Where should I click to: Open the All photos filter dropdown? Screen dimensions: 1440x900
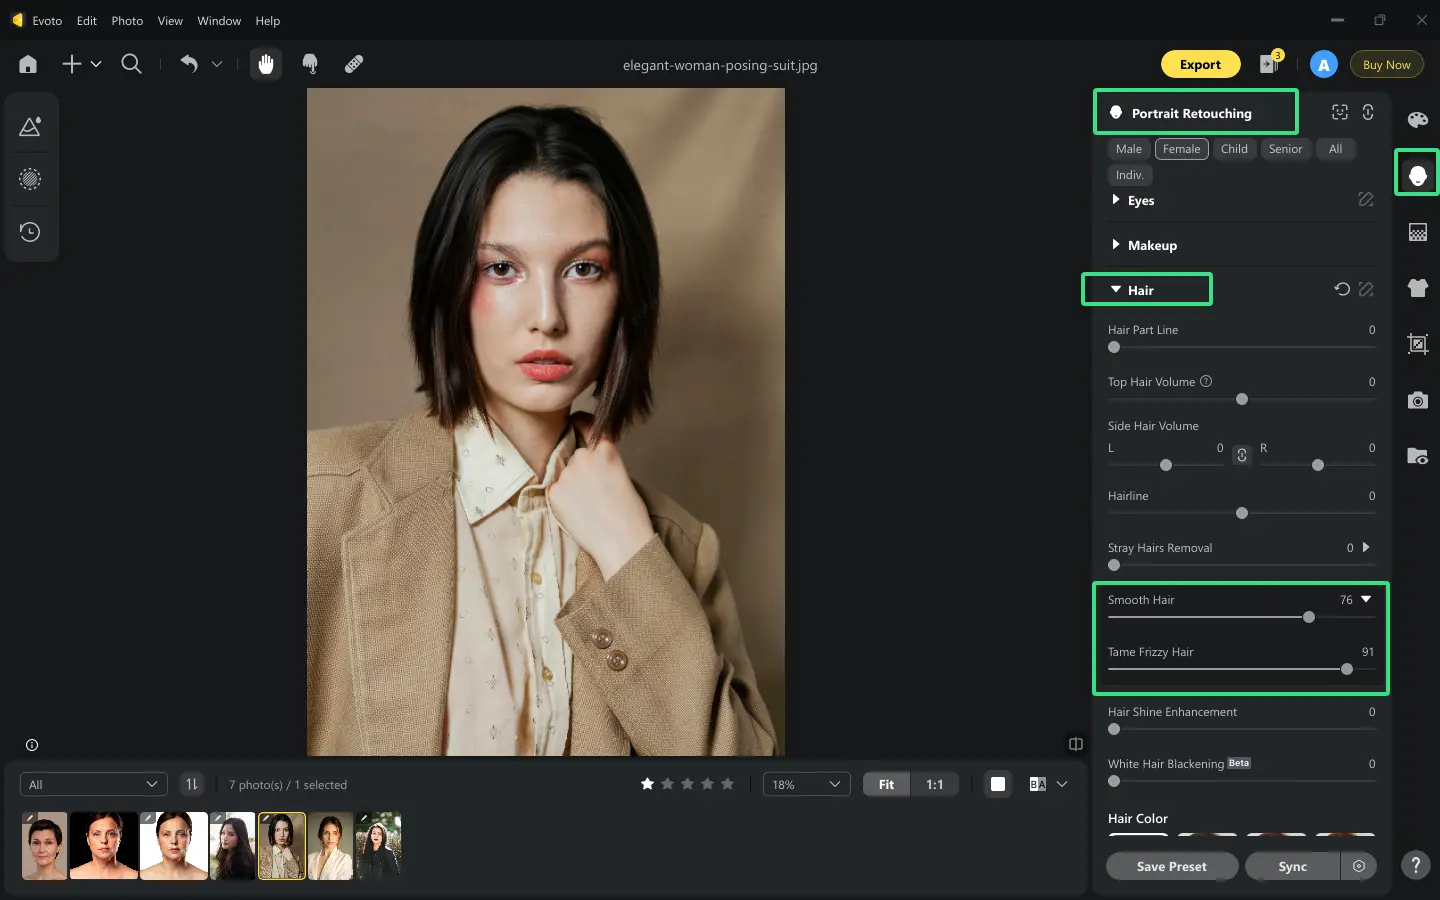pyautogui.click(x=93, y=785)
